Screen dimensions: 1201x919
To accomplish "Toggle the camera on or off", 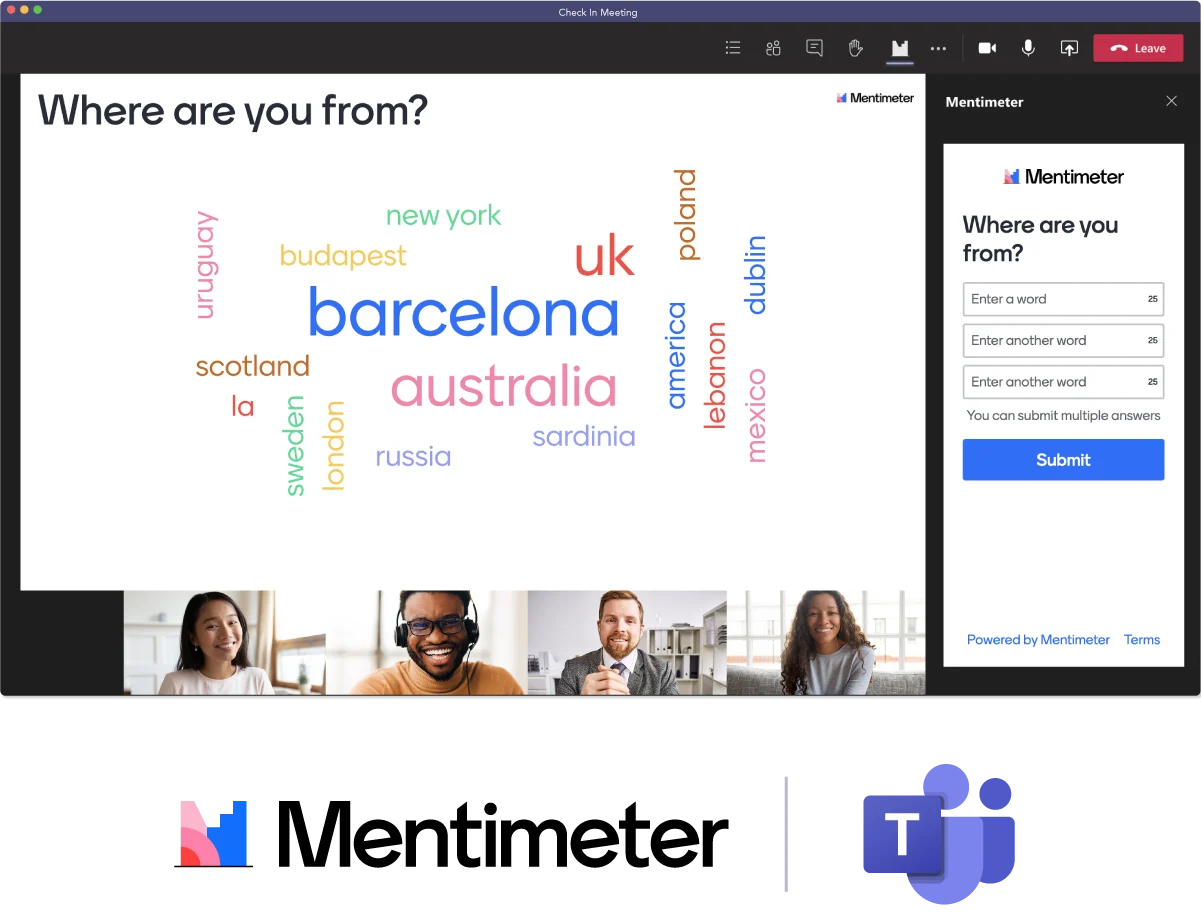I will pyautogui.click(x=988, y=48).
